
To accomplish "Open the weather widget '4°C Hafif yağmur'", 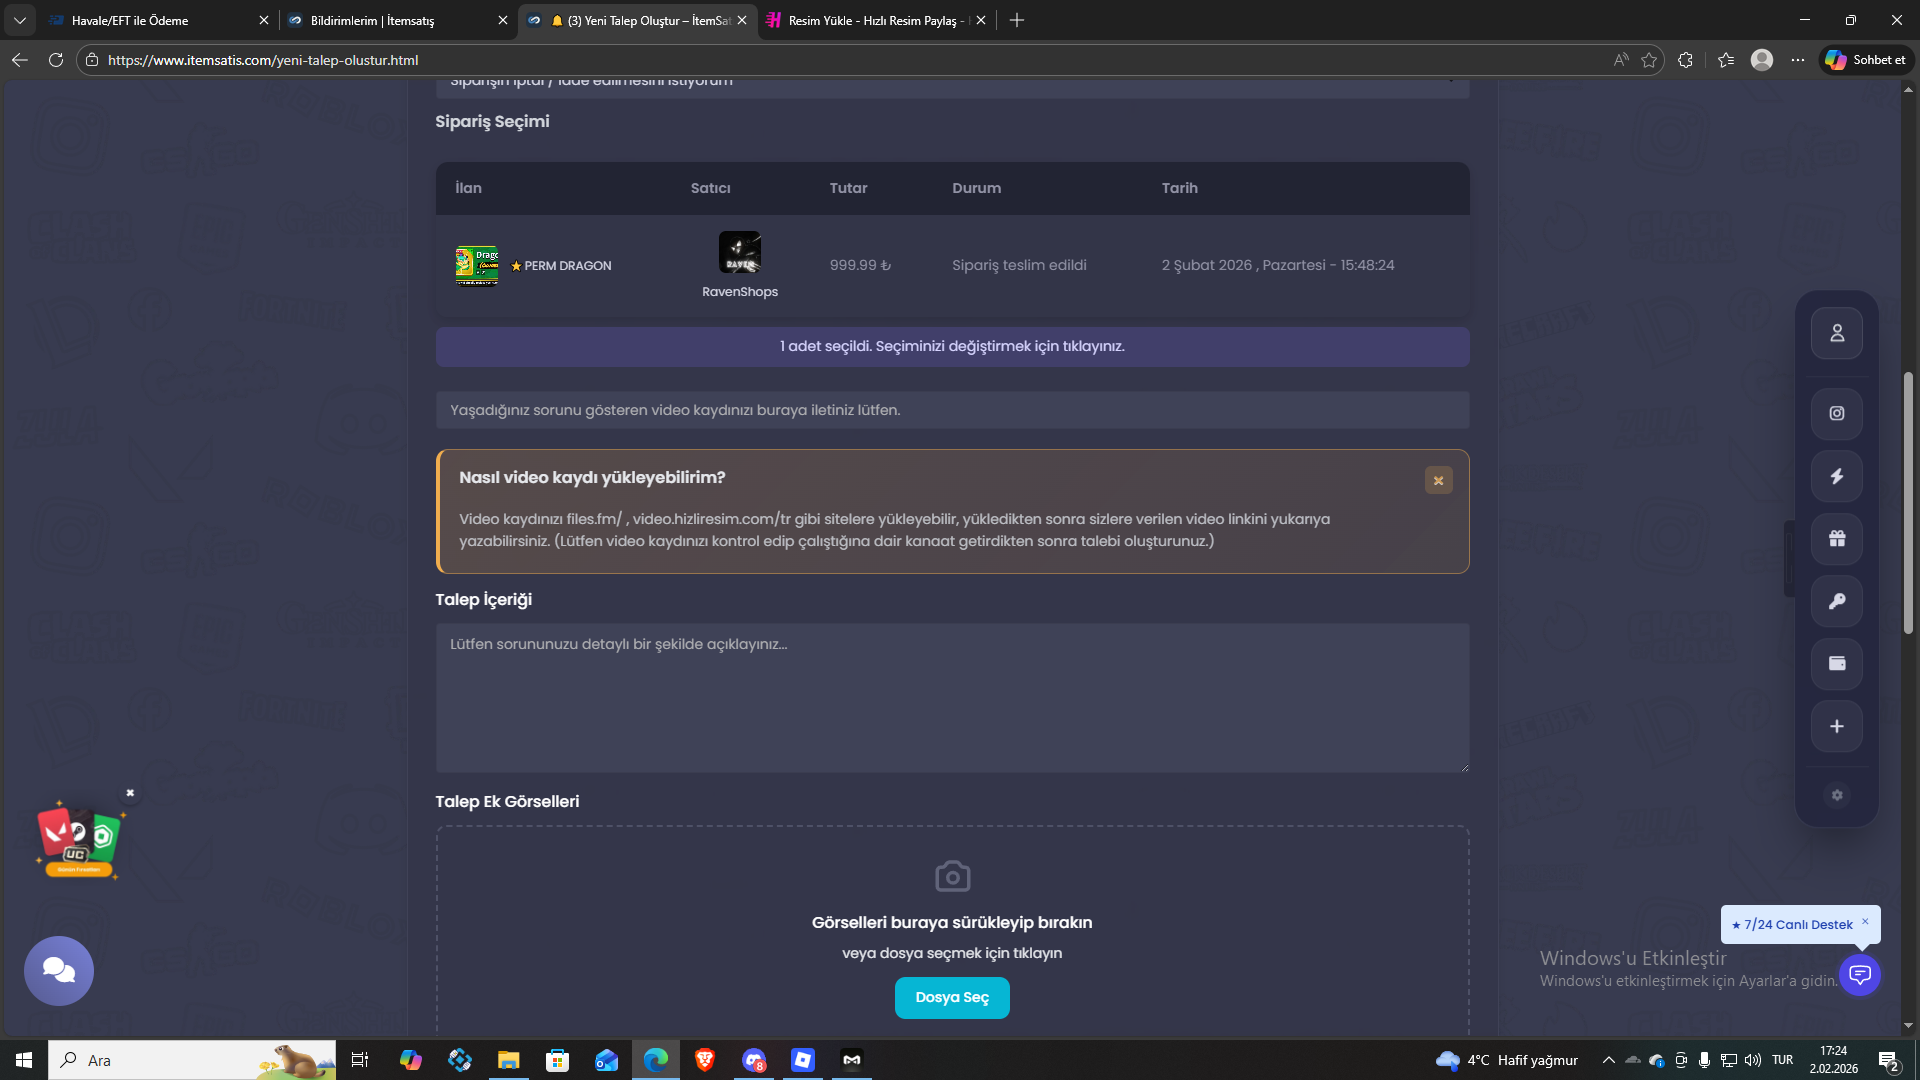I will point(1507,1060).
